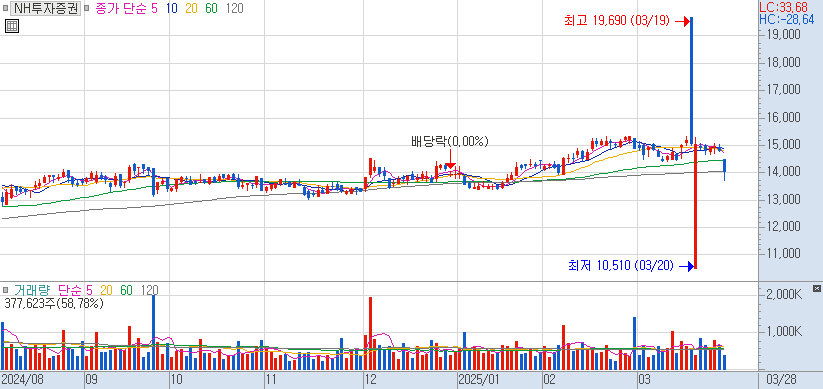Image resolution: width=823 pixels, height=389 pixels.
Task: Select price moving average 20 legend
Action: tap(191, 9)
